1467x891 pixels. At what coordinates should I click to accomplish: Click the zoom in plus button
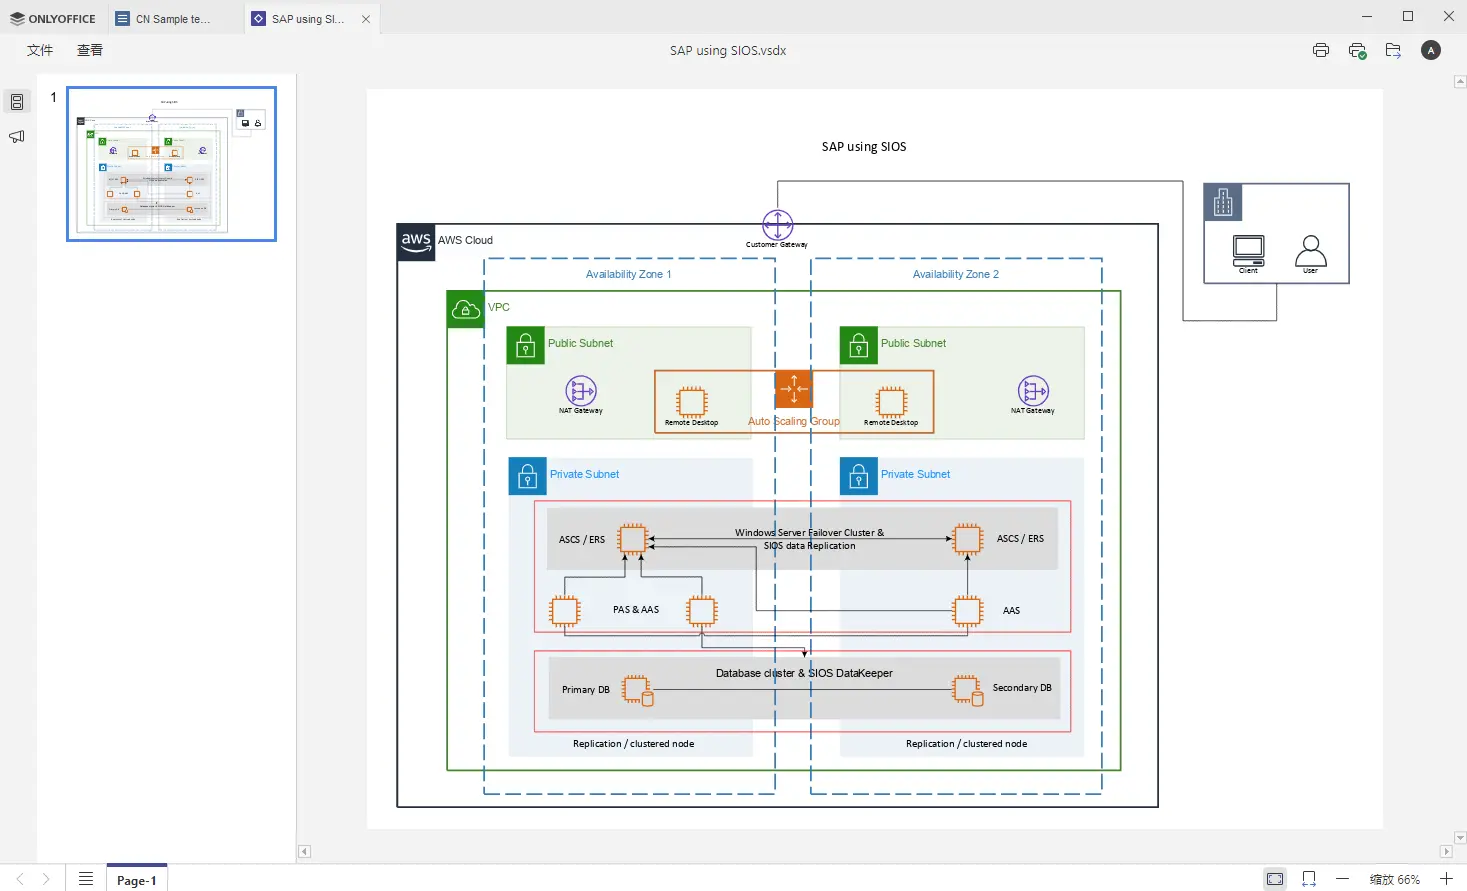coord(1446,879)
